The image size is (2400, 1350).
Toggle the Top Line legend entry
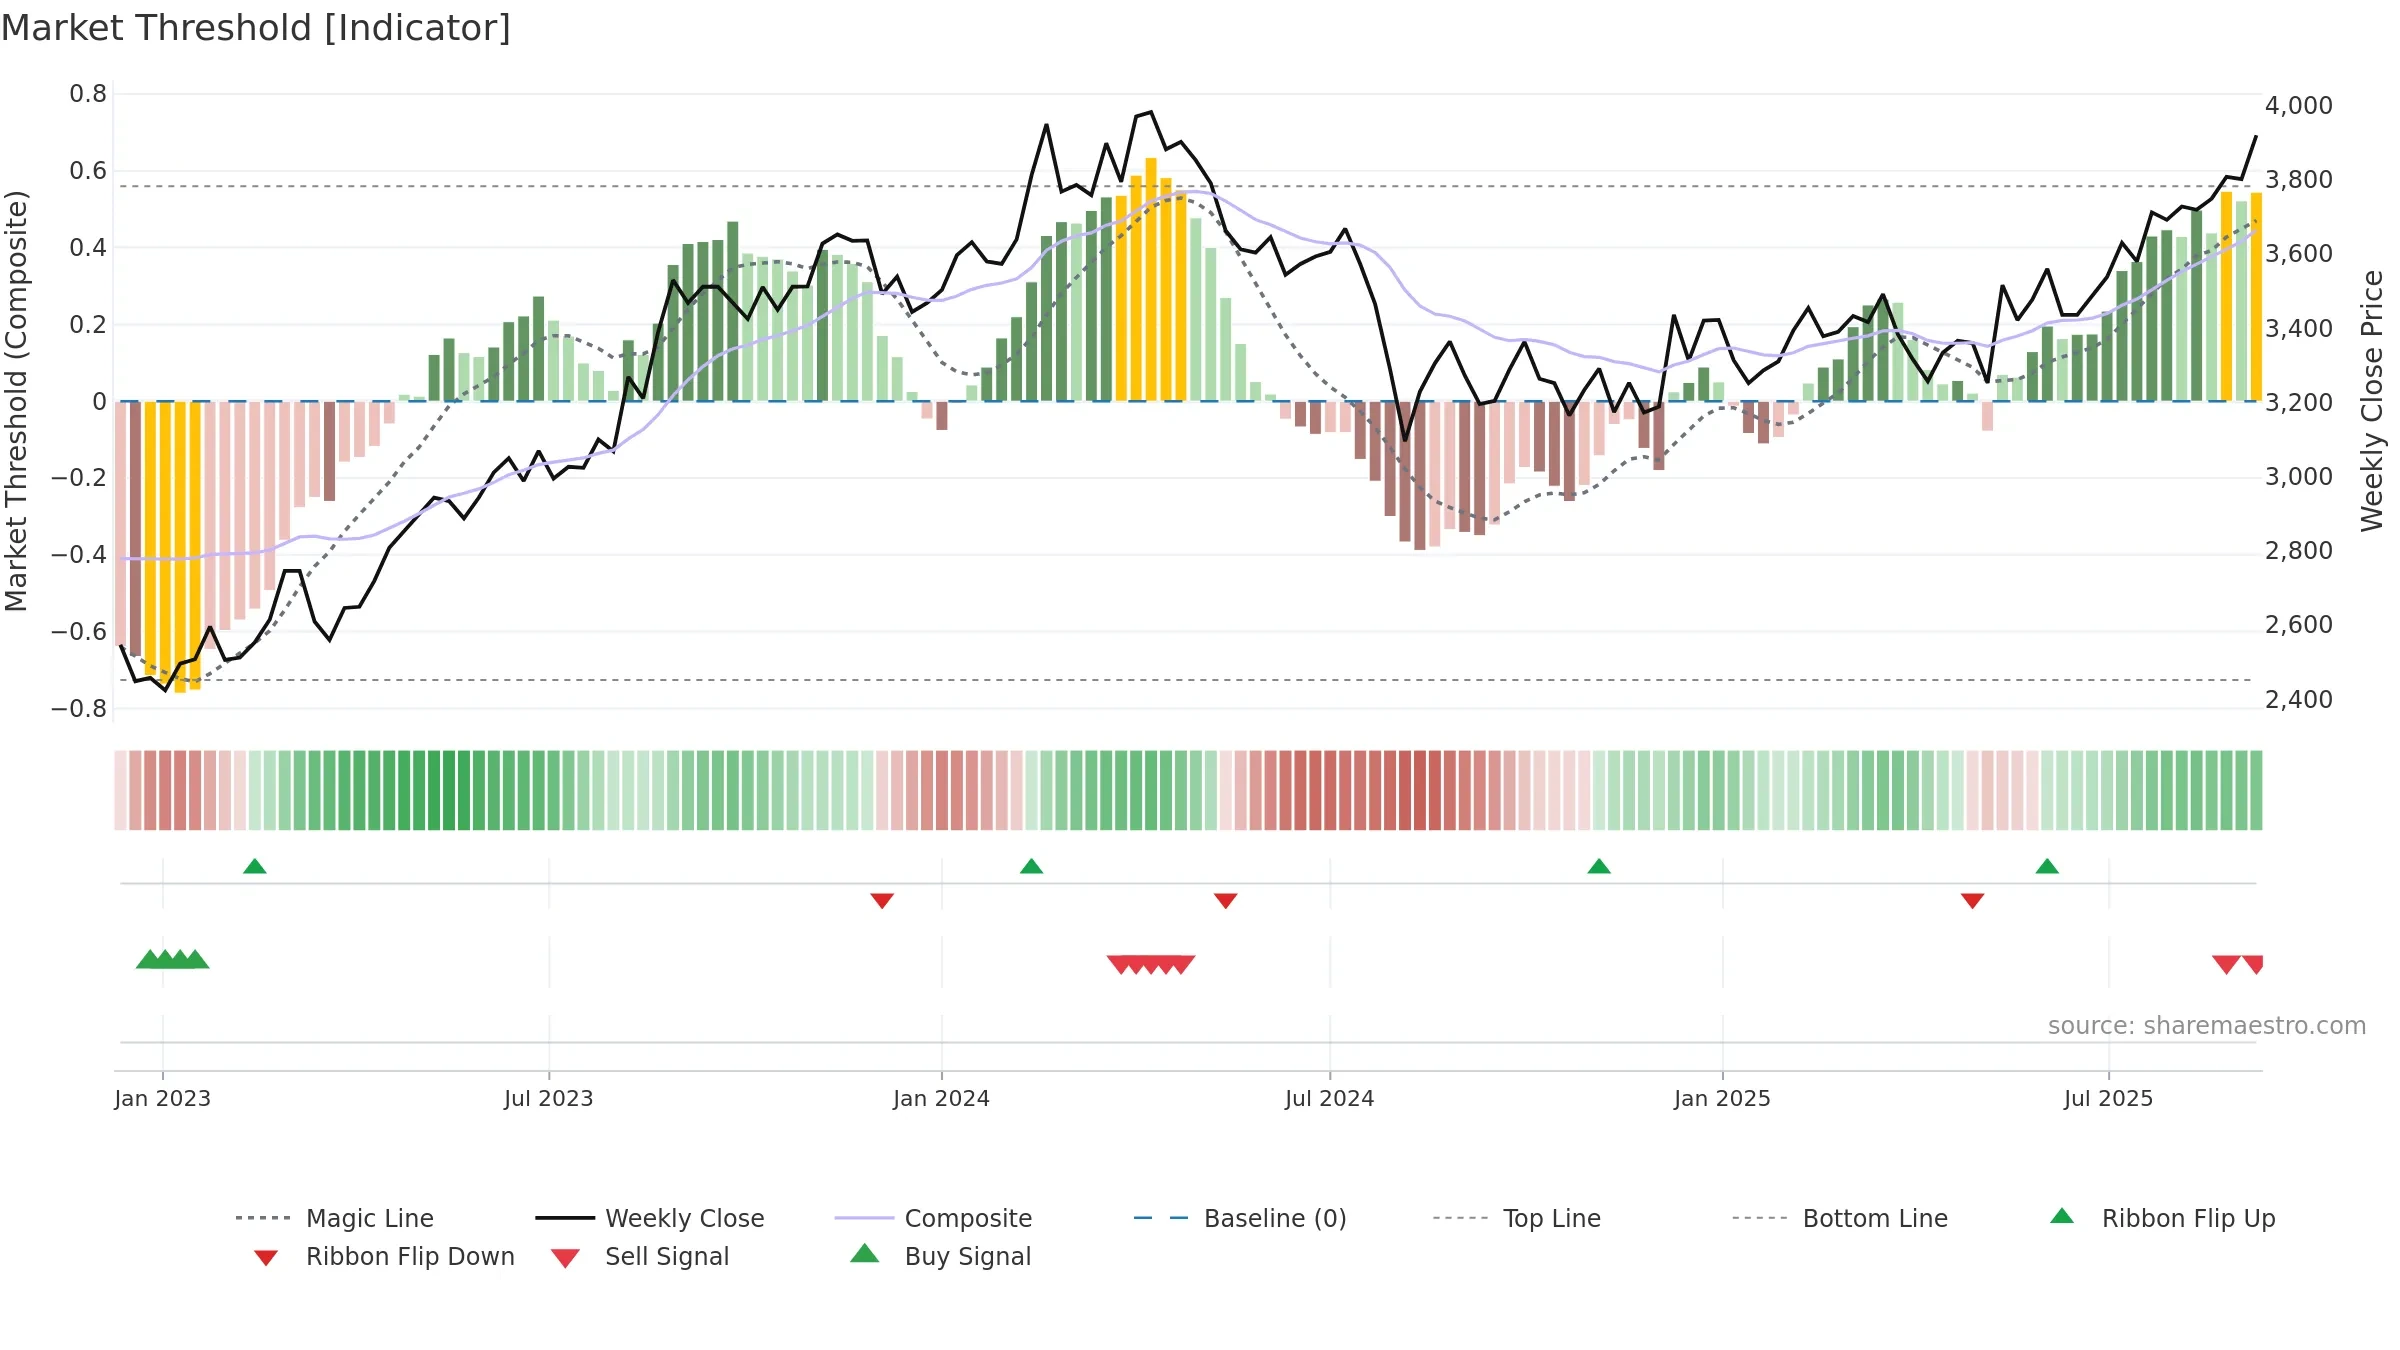(x=1517, y=1218)
